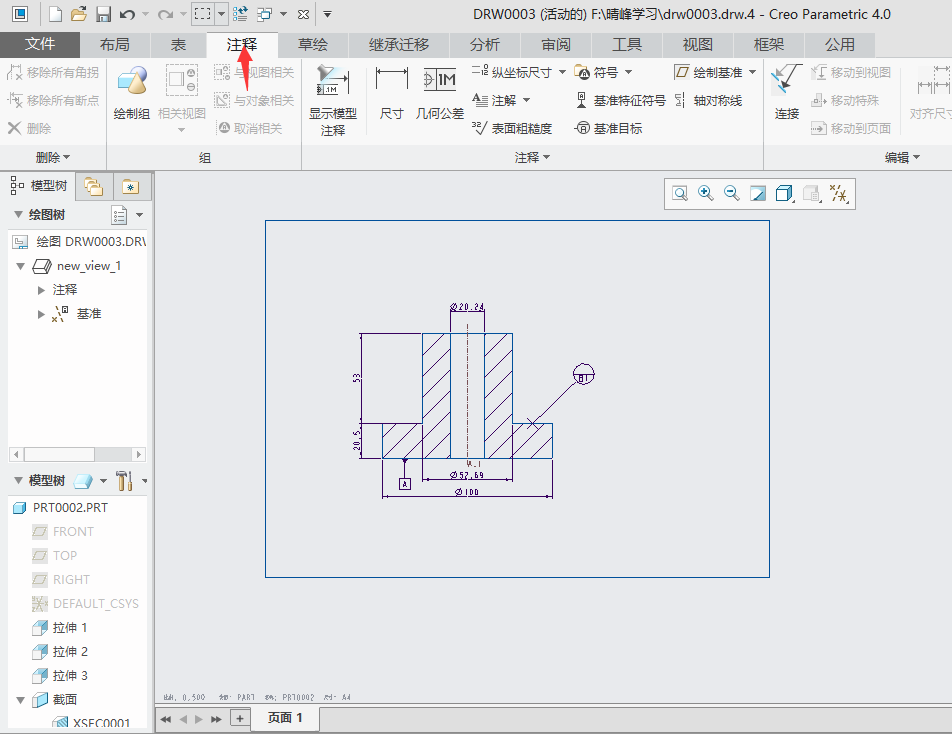This screenshot has height=734, width=952.
Task: Select the Ø100 dimension in drawing
Action: tap(467, 492)
